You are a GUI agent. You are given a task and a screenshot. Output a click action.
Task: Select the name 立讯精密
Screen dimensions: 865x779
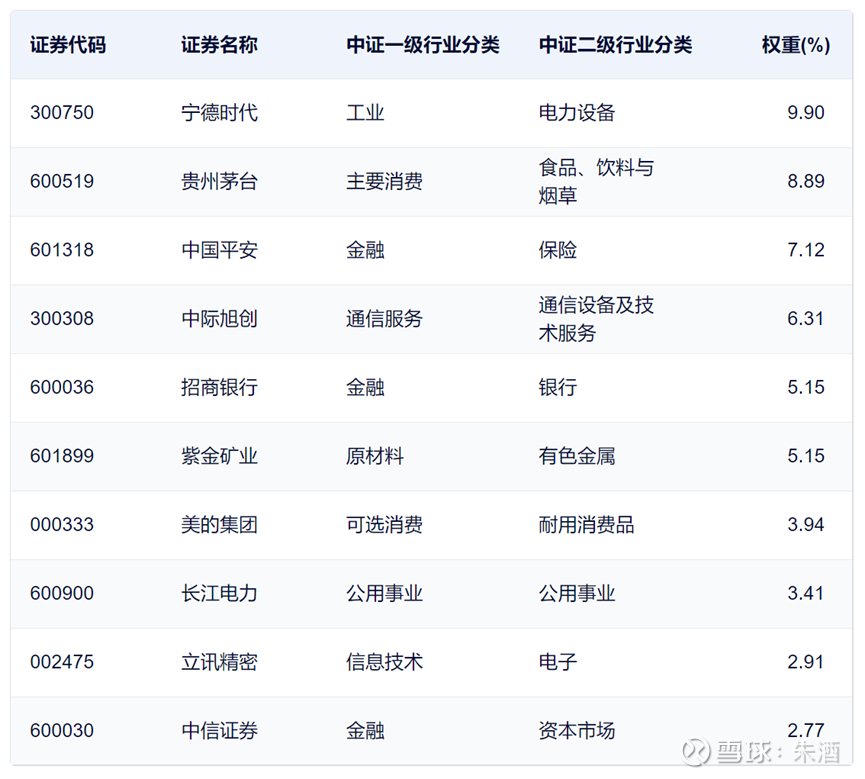coord(219,661)
